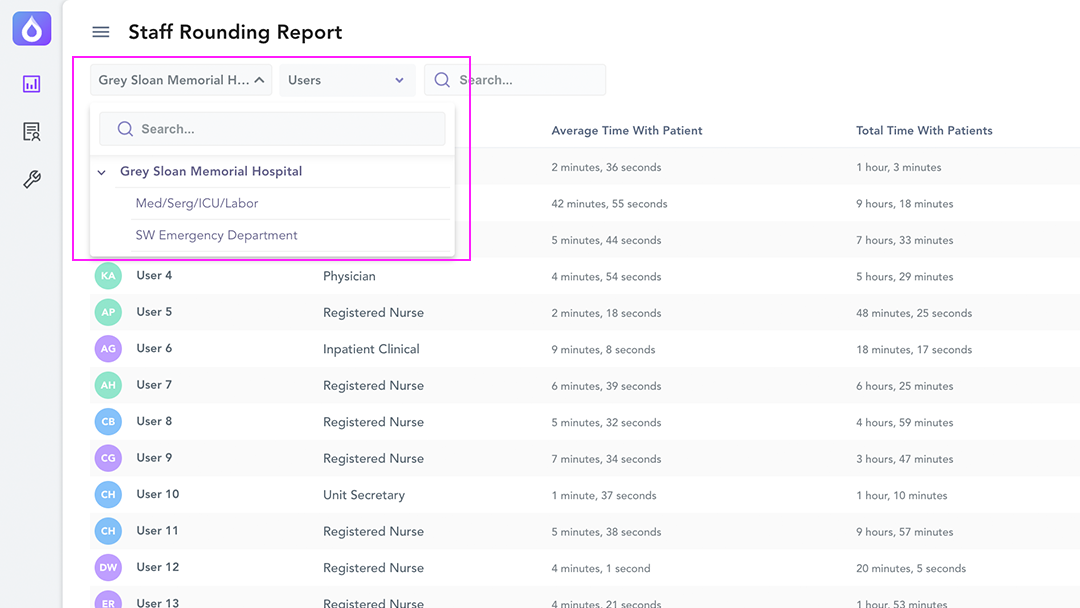Click the KA avatar for User 4
1080x608 pixels.
(108, 276)
